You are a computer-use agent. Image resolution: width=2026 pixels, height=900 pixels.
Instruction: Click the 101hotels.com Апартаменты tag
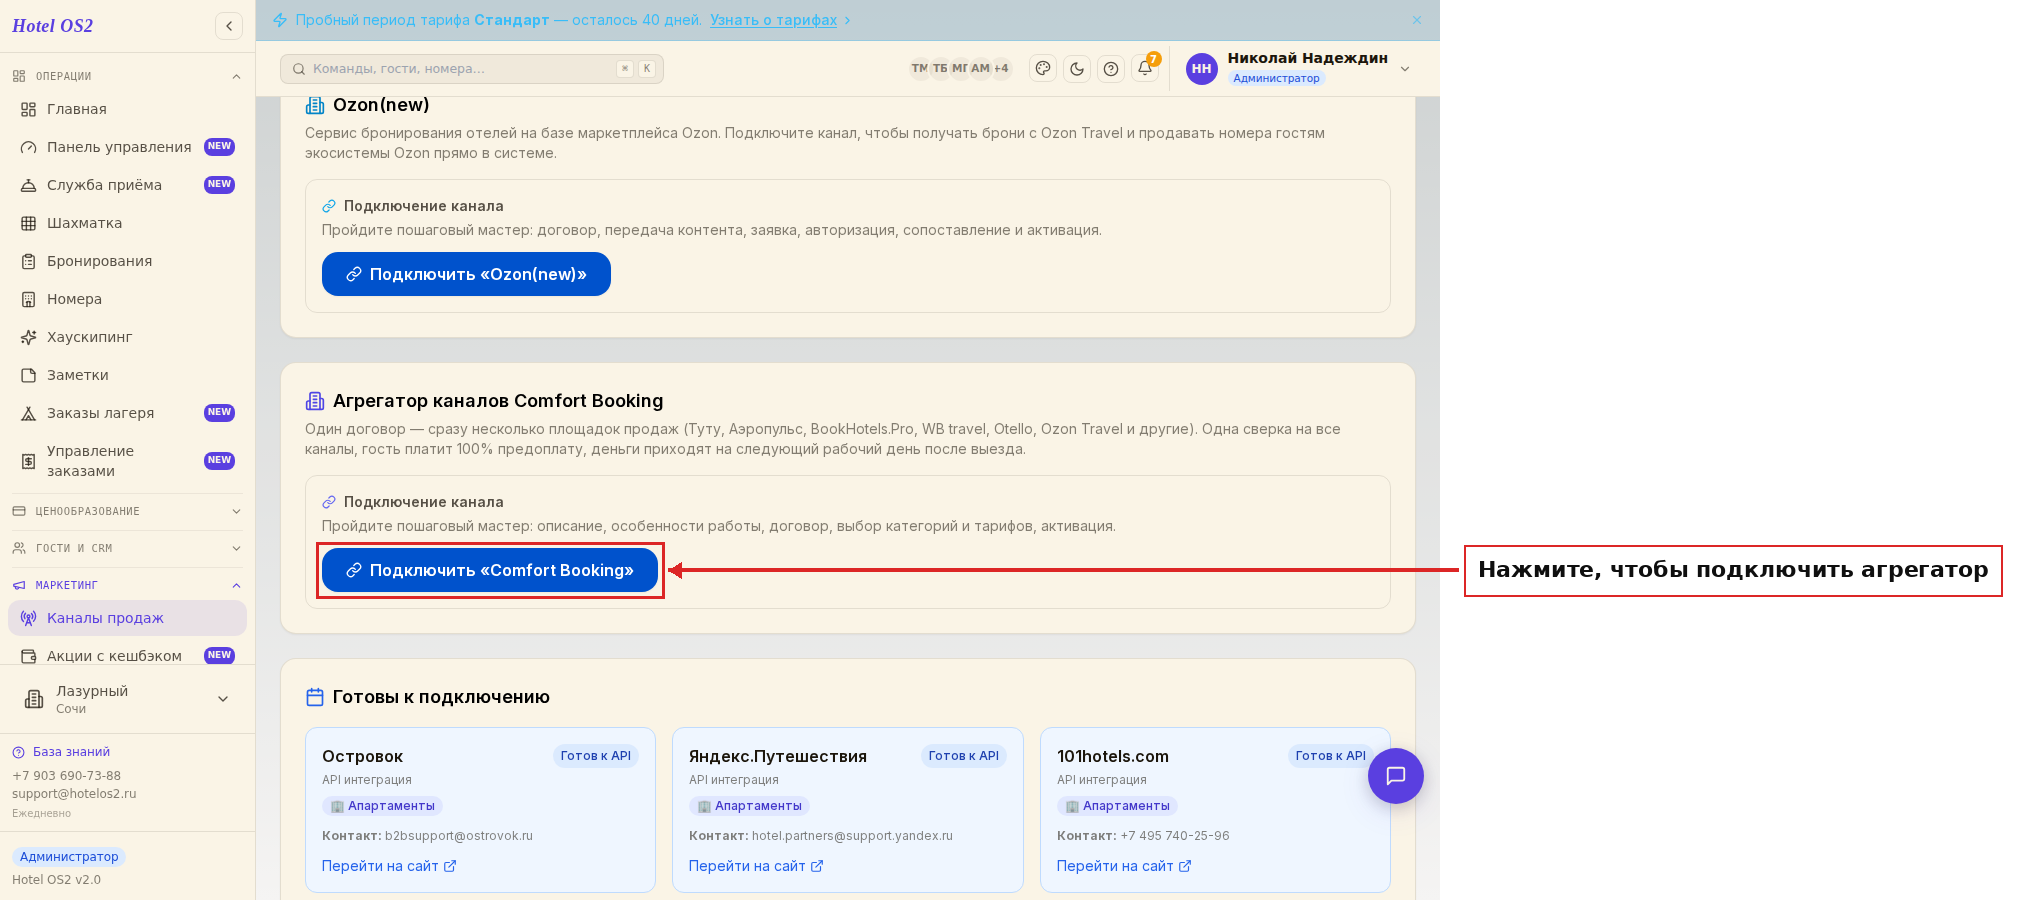1117,806
